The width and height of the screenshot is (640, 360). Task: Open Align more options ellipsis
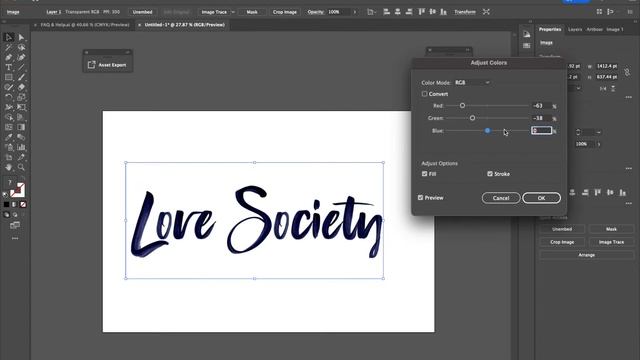pos(629,203)
